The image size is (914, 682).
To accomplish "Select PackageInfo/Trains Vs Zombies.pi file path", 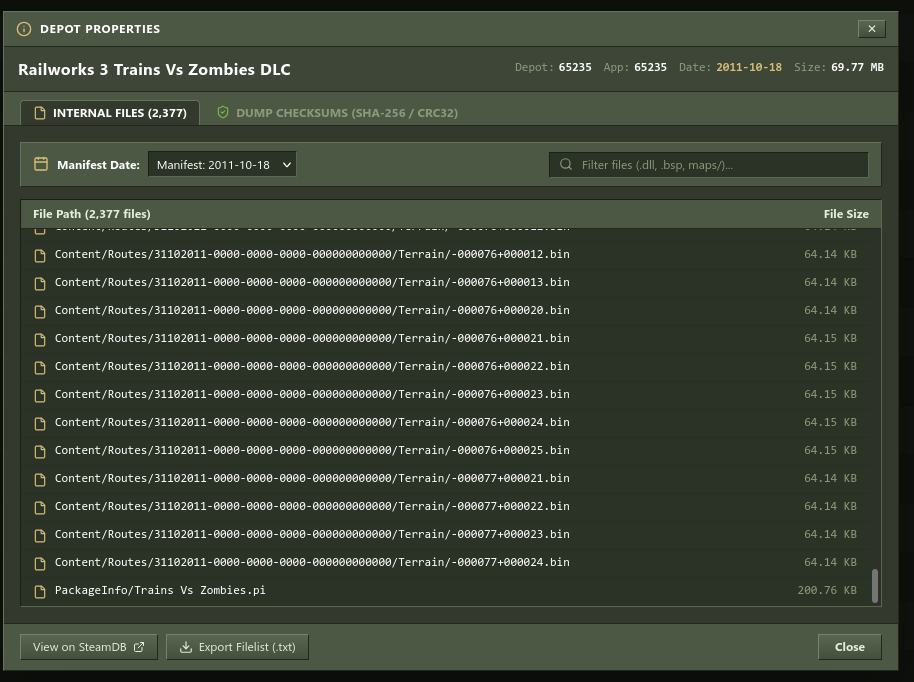I will [160, 590].
